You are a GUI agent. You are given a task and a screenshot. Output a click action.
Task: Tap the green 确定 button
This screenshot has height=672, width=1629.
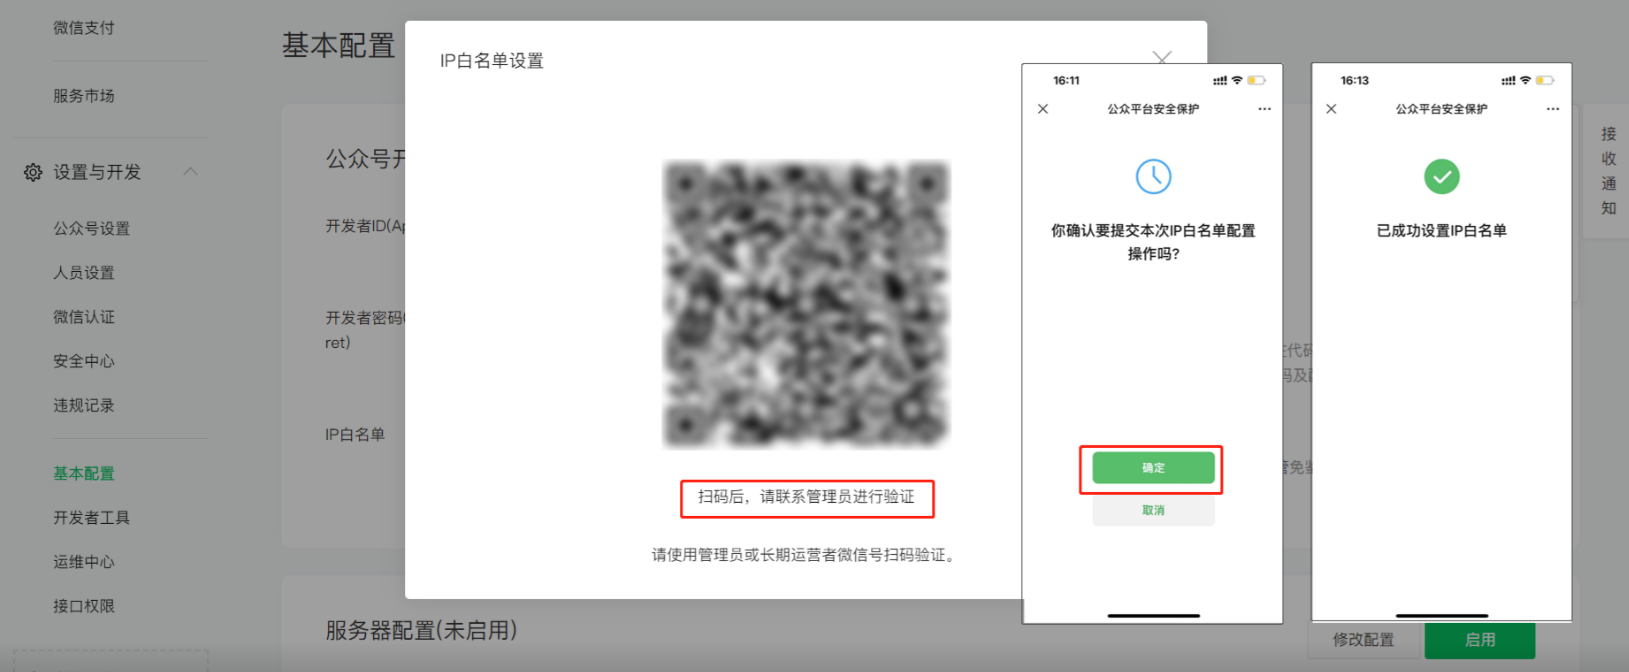point(1153,468)
